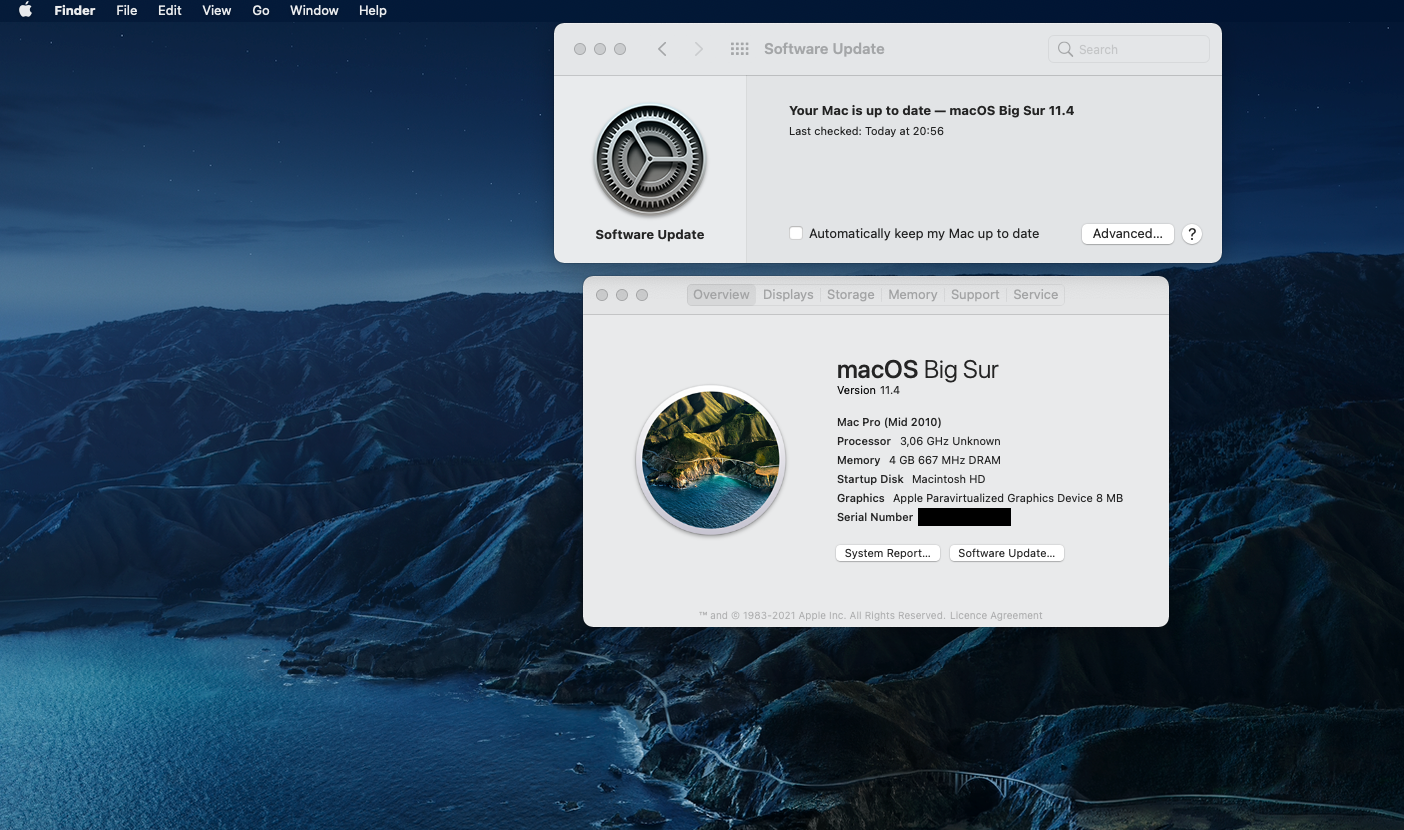This screenshot has width=1404, height=830.
Task: Close the About This Mac window
Action: click(x=602, y=295)
